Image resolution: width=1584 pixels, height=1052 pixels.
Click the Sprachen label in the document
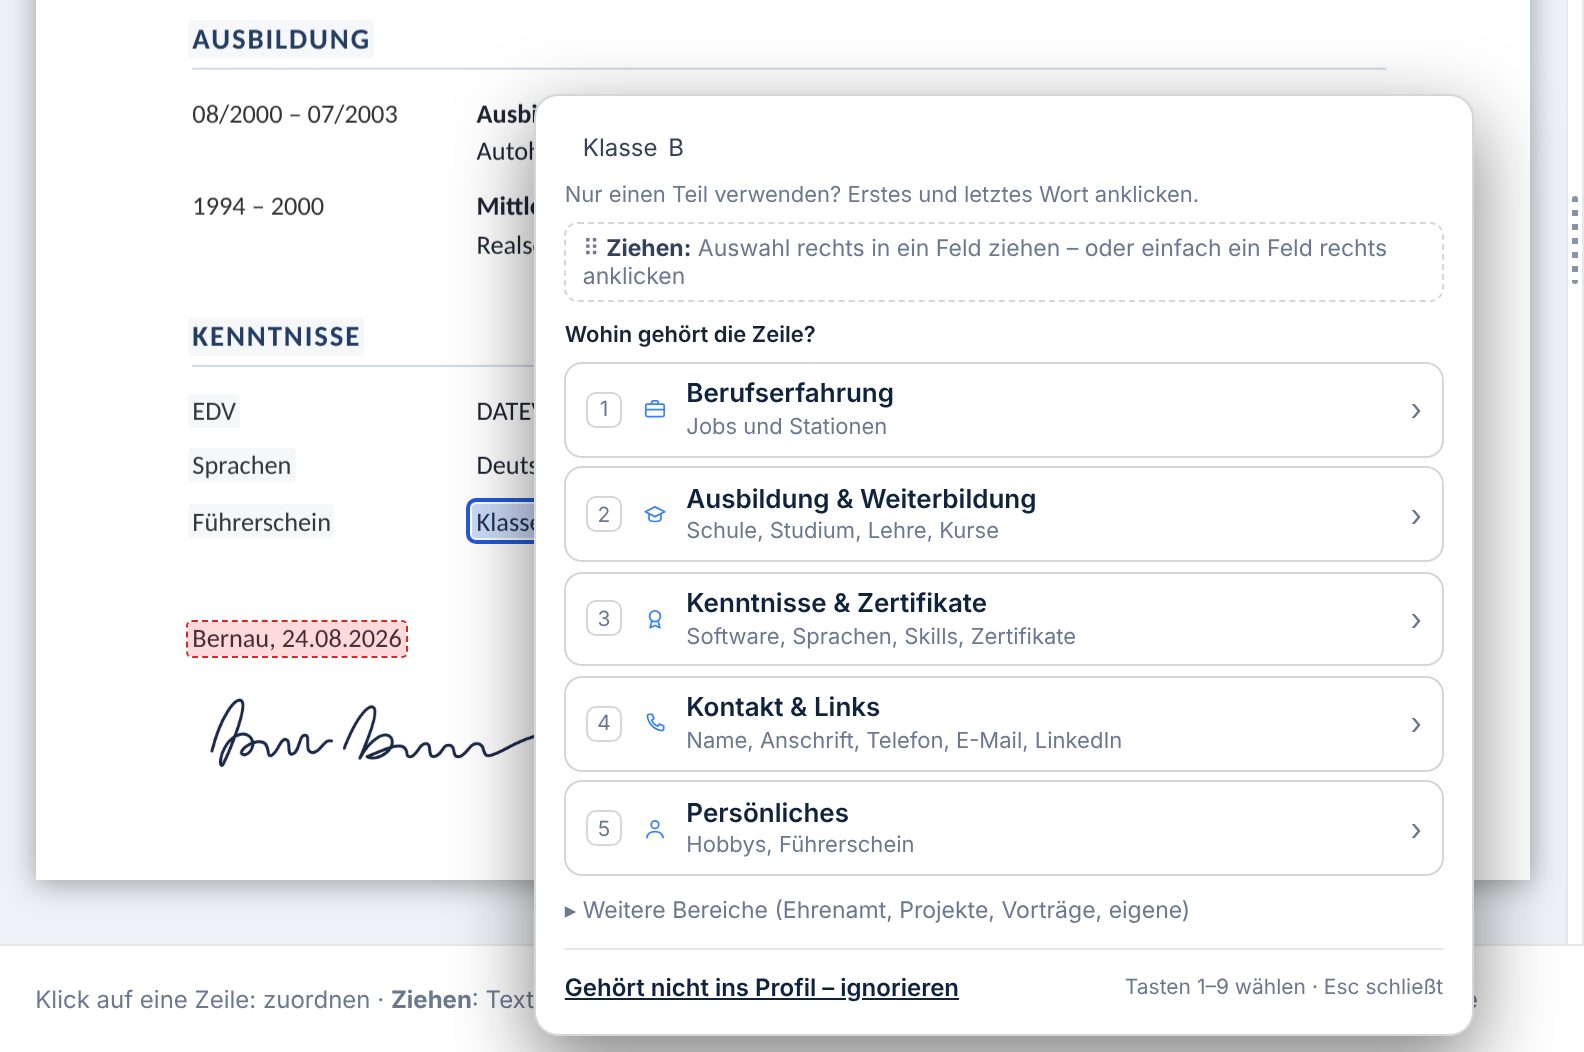coord(241,465)
